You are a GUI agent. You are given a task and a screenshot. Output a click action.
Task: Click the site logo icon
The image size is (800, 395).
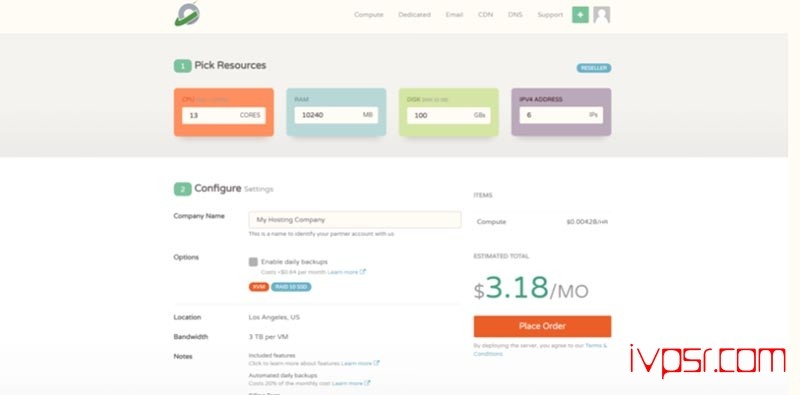187,14
